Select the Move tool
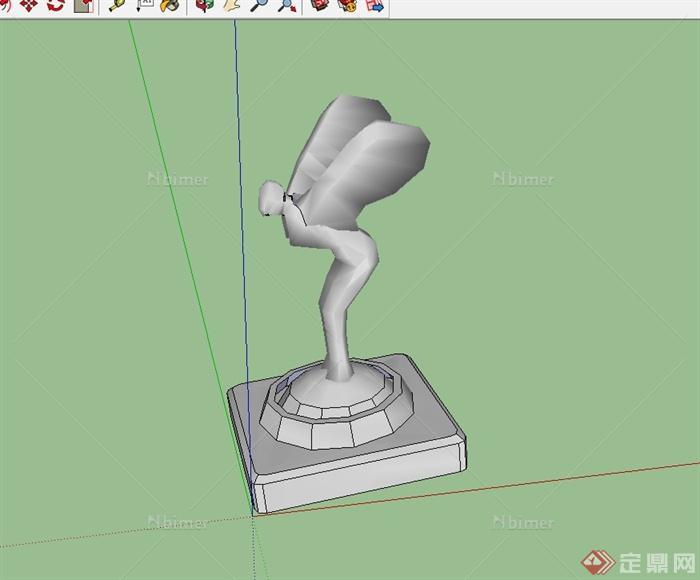700x580 pixels. pyautogui.click(x=28, y=5)
